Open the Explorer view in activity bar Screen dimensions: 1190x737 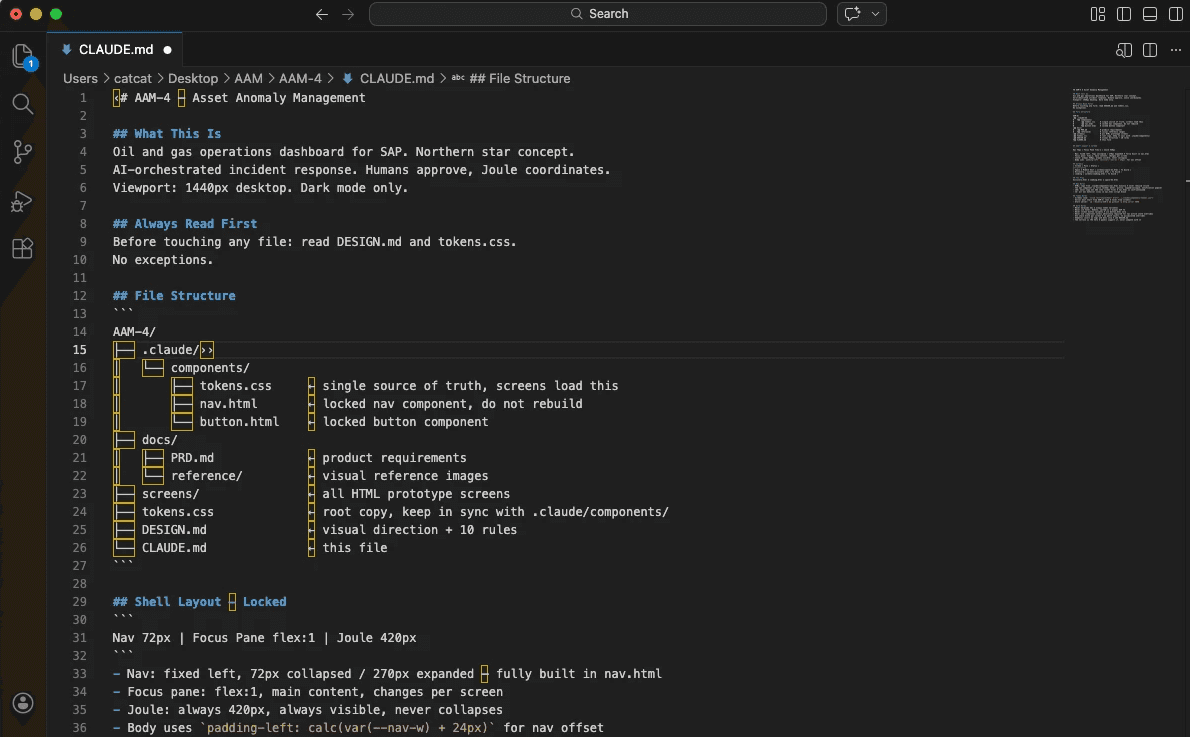tap(23, 56)
